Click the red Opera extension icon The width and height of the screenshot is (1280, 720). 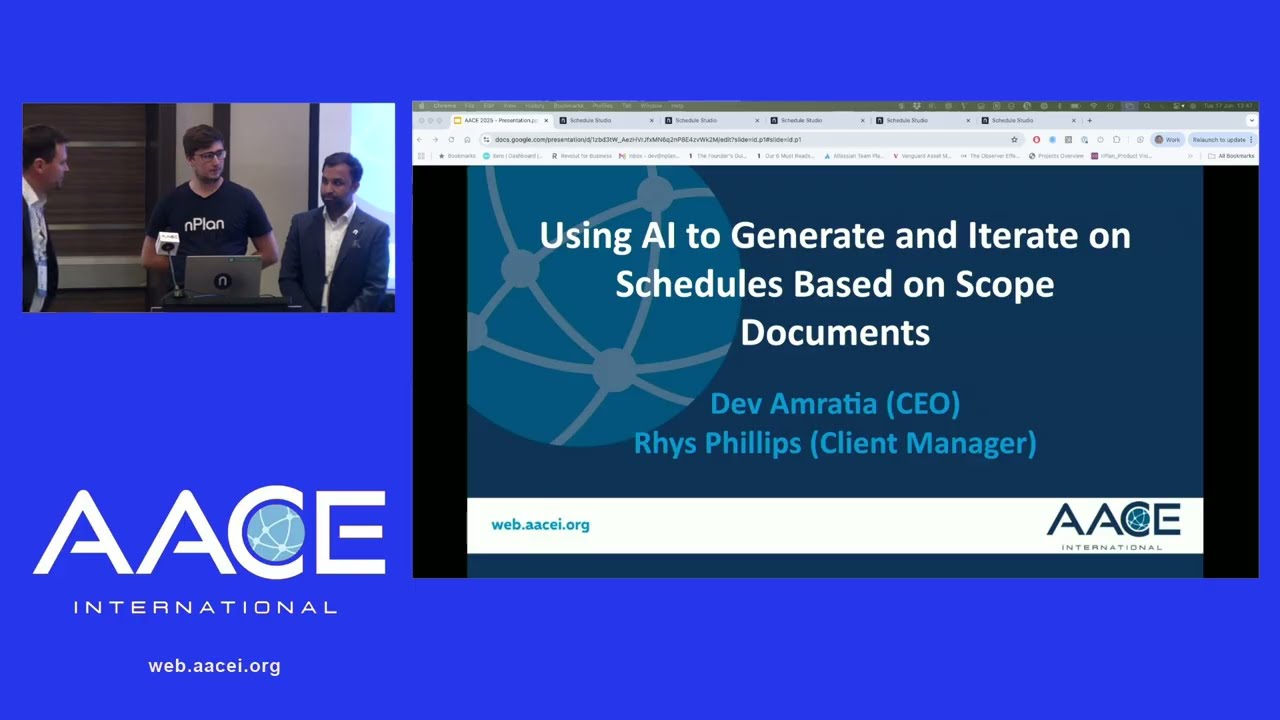pyautogui.click(x=1036, y=140)
